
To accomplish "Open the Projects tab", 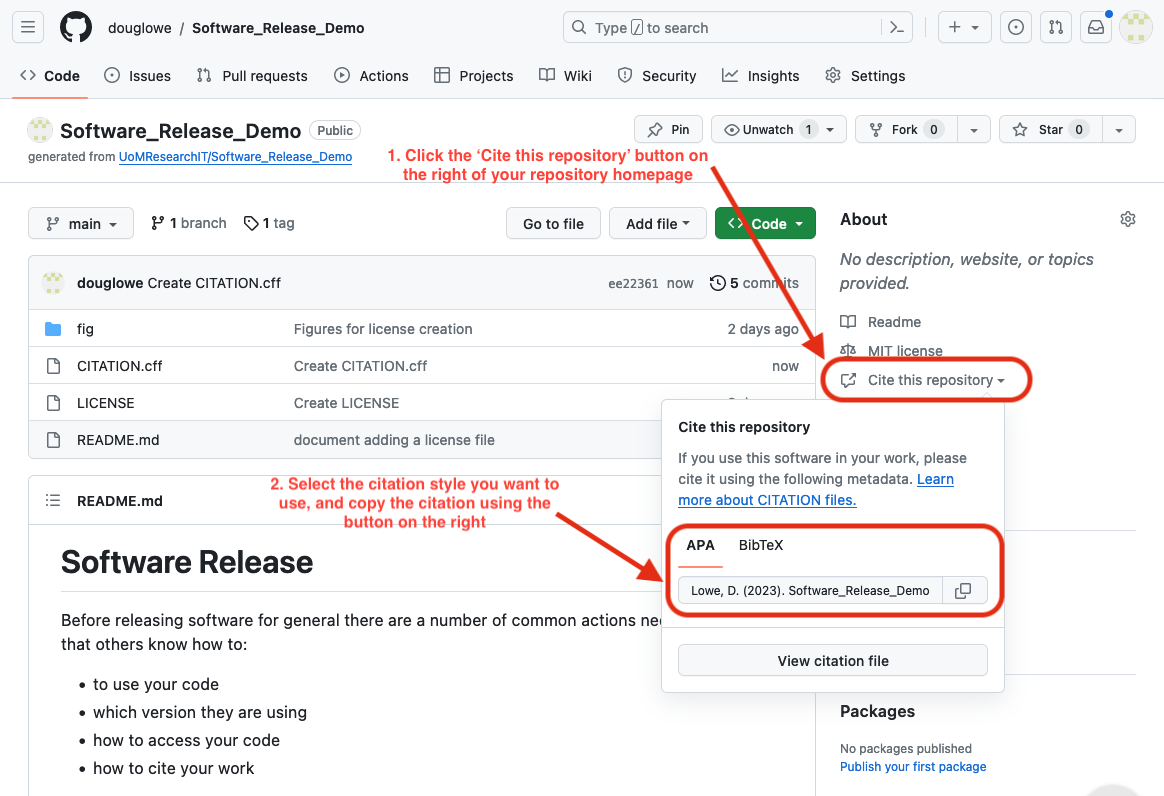I will (474, 76).
